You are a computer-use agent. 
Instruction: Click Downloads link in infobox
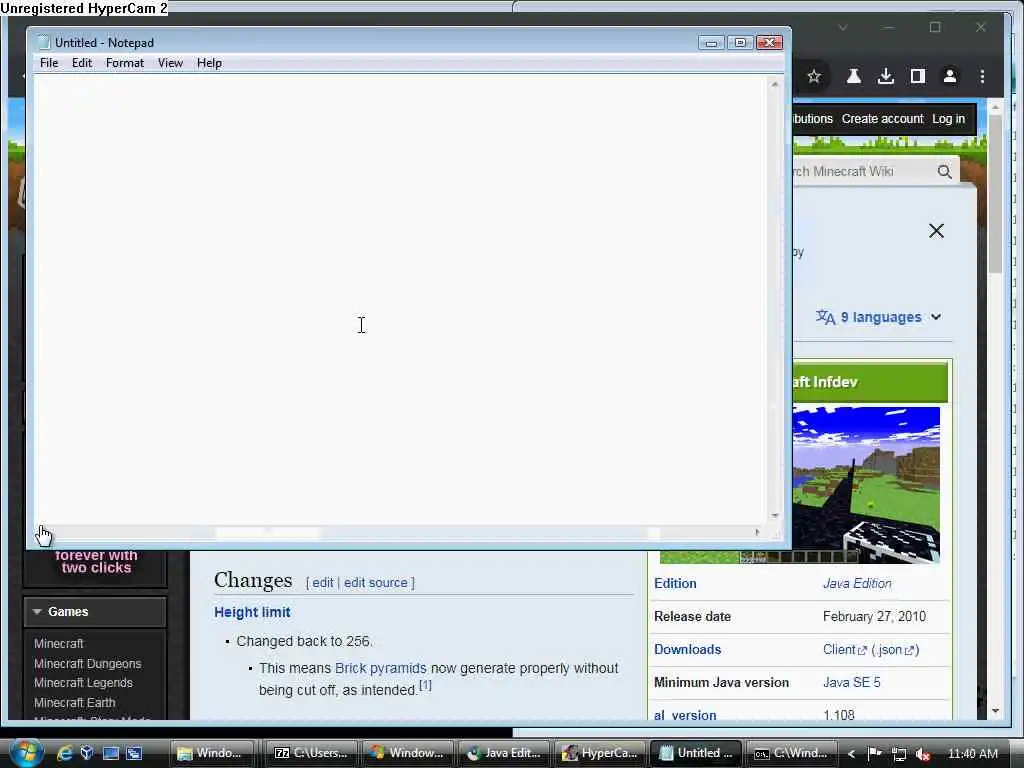688,649
